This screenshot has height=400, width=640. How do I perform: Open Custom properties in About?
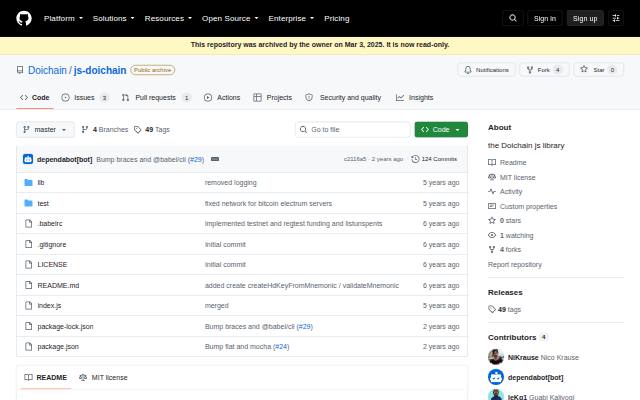point(522,207)
